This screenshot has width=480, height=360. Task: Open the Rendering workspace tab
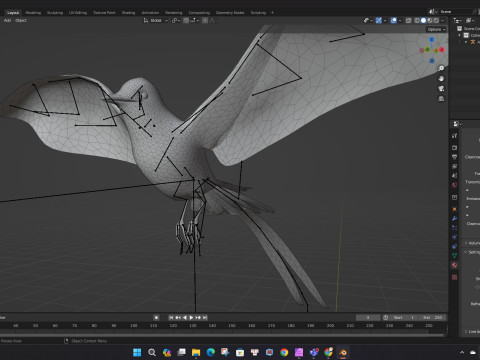tap(174, 13)
